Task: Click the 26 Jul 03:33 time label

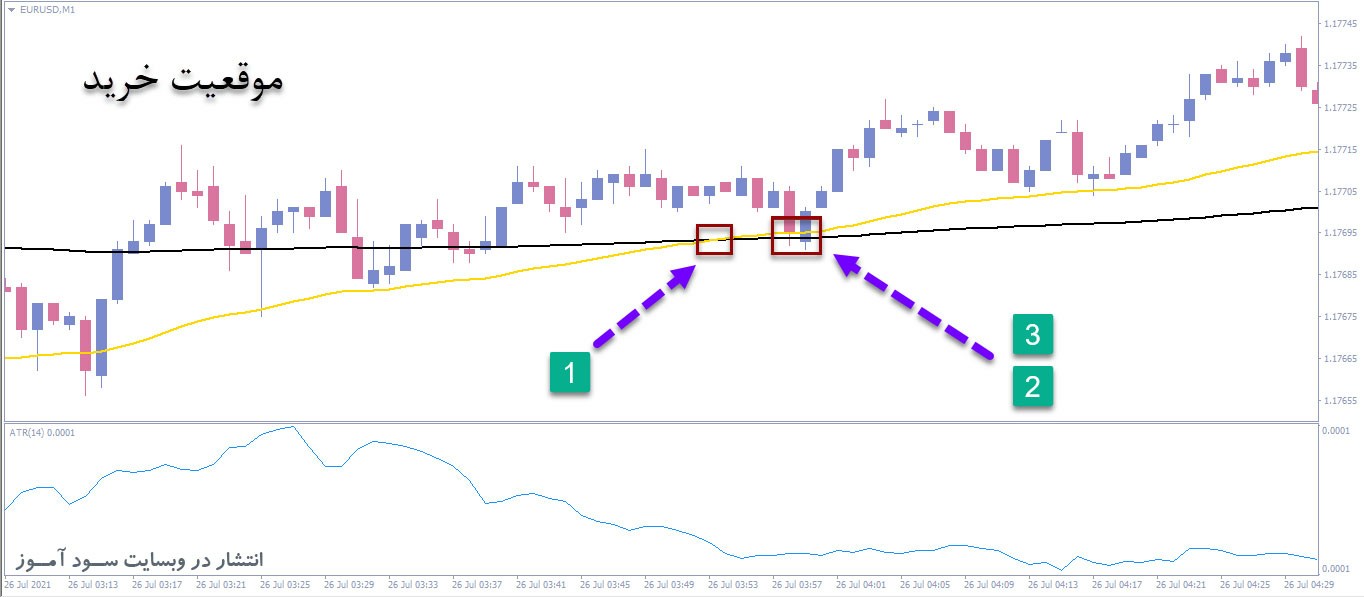Action: (413, 585)
